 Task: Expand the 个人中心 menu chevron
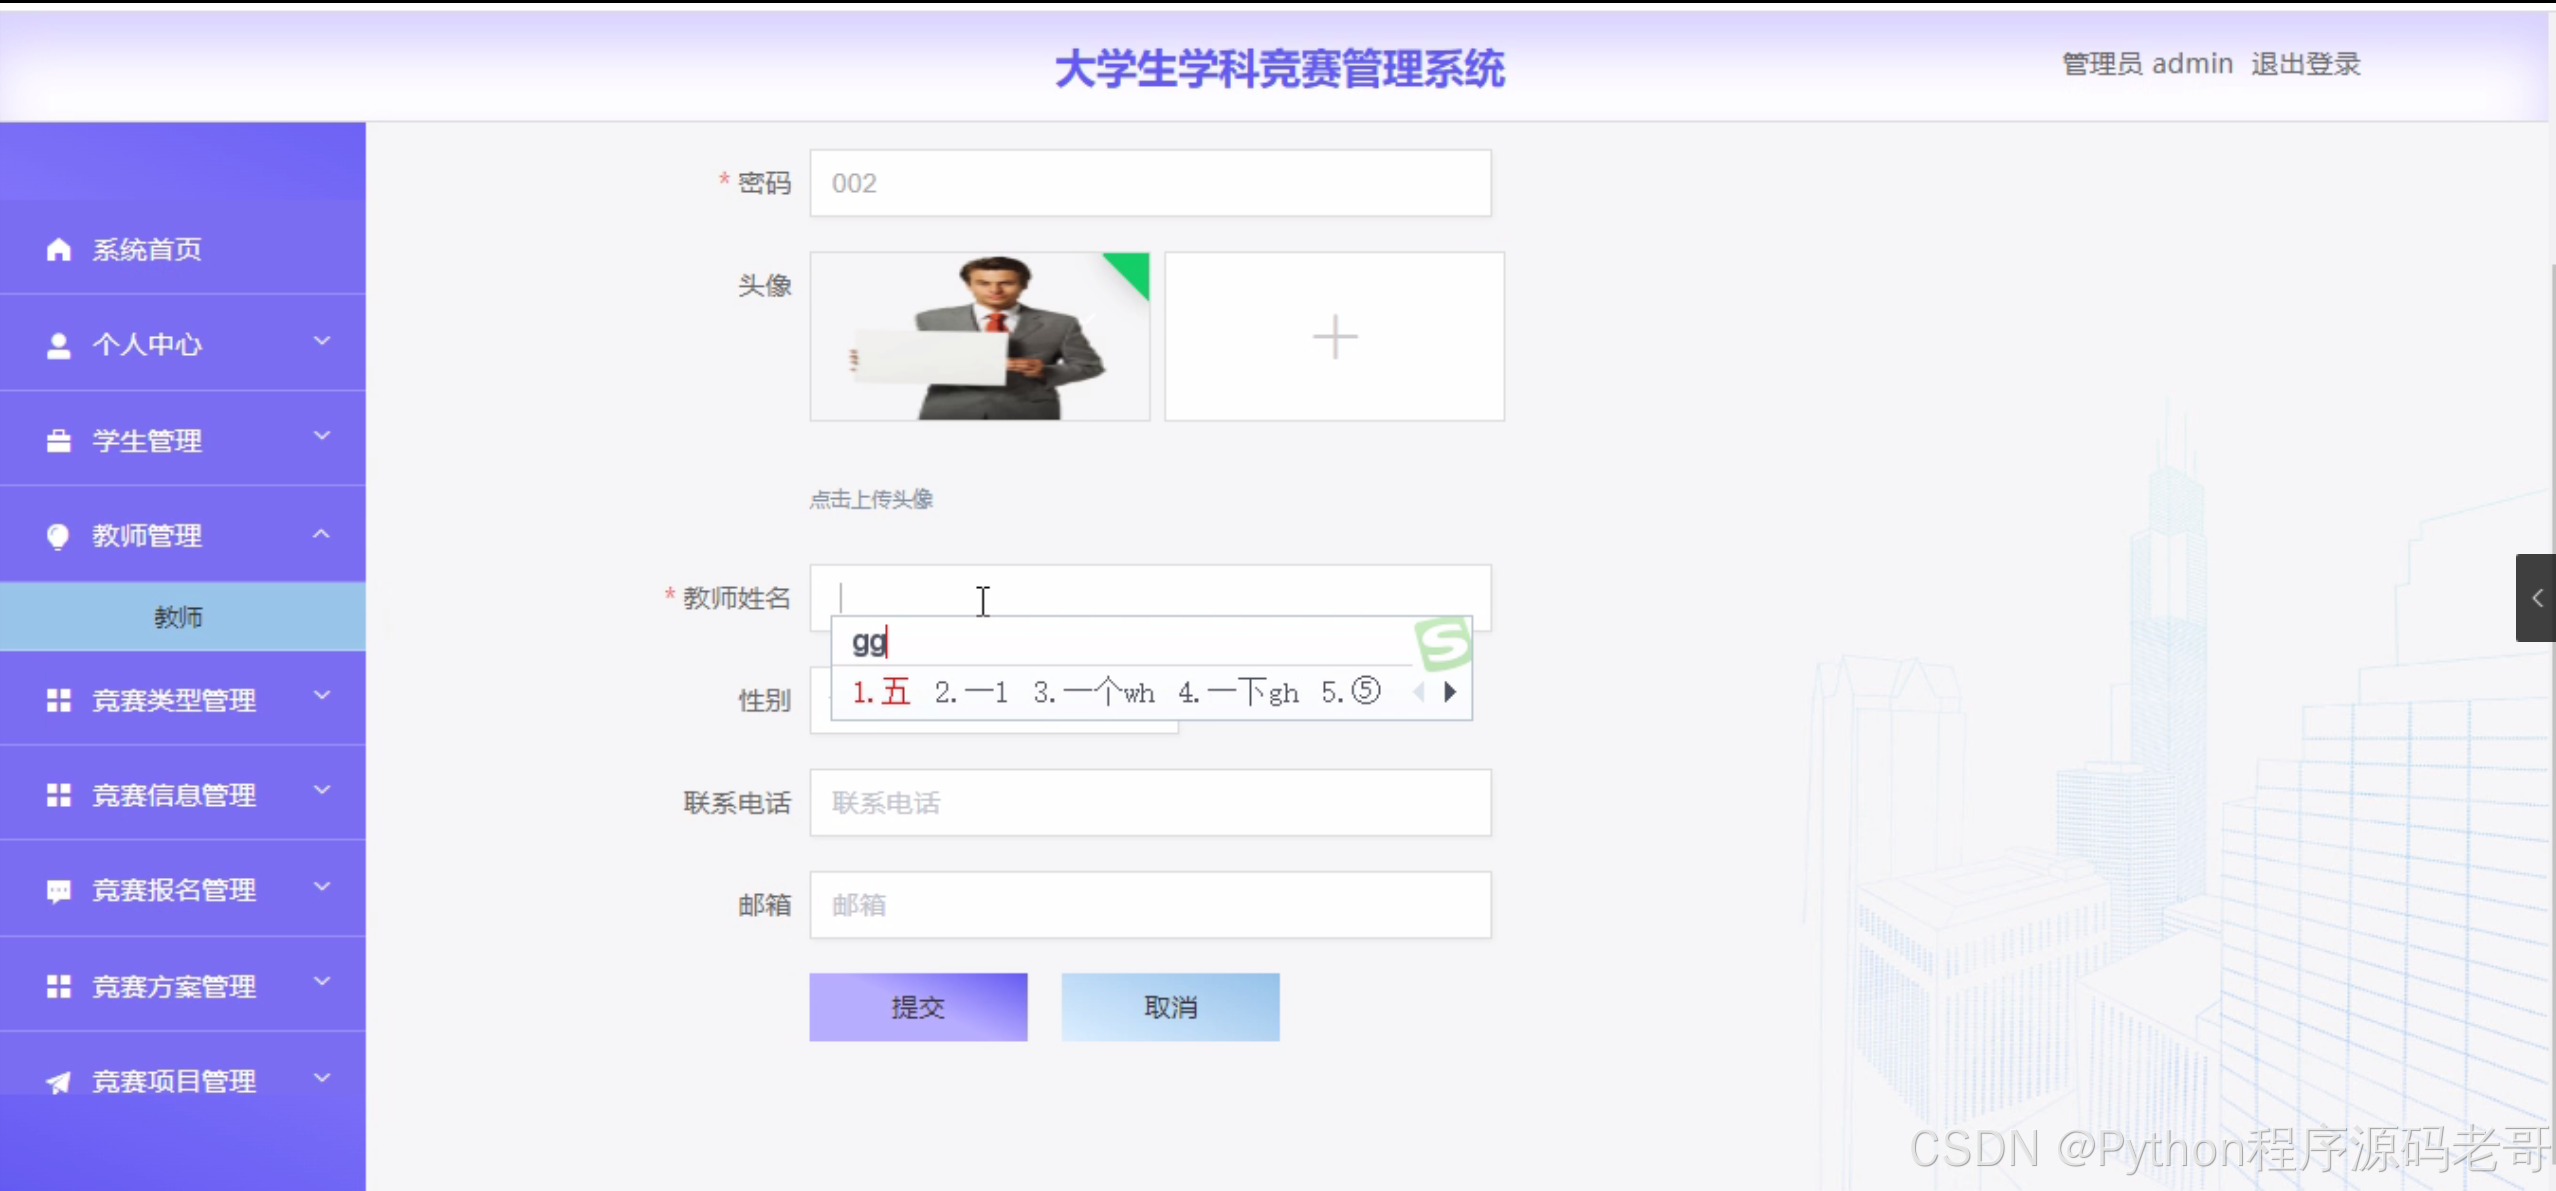click(321, 342)
